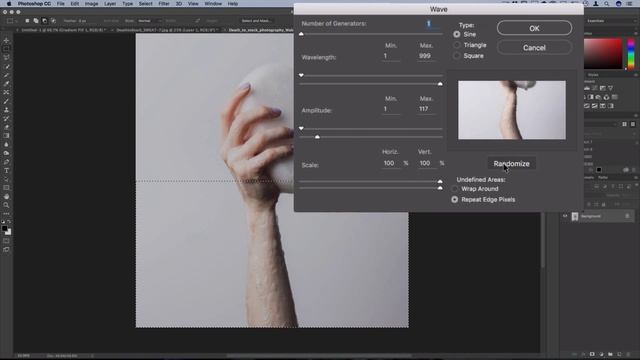The width and height of the screenshot is (640, 360).
Task: Open the marquee tool preset picker
Action: point(12,21)
